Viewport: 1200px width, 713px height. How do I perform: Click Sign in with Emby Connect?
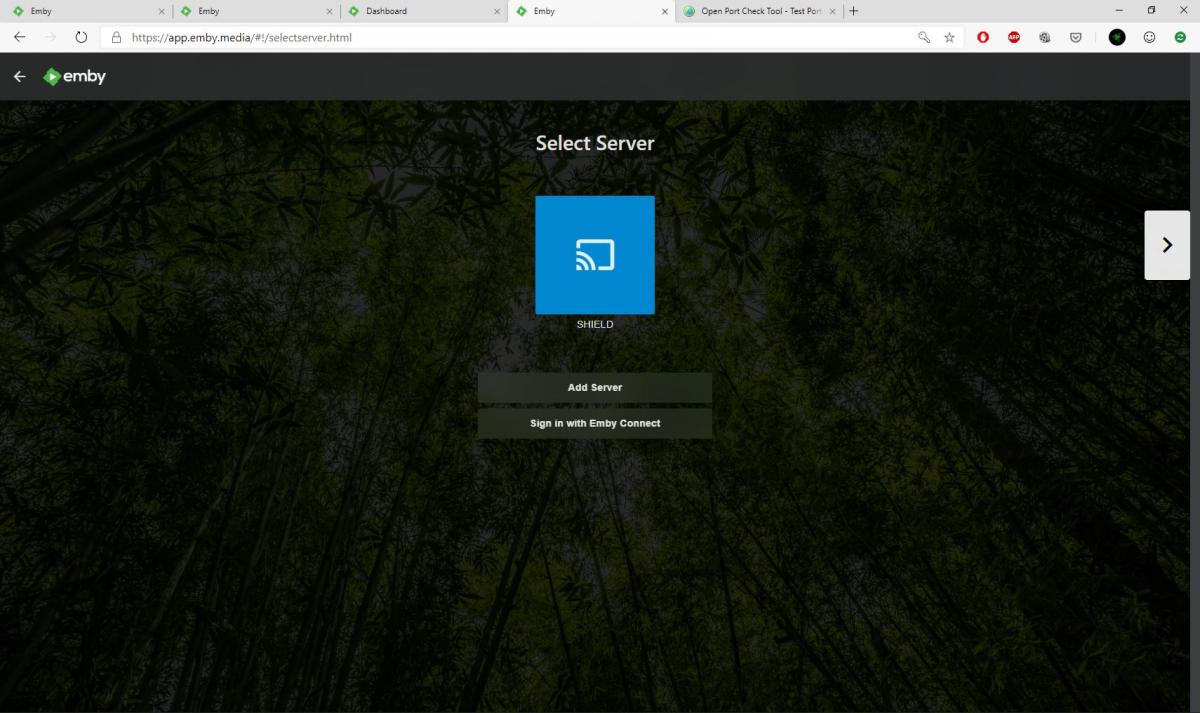coord(595,424)
